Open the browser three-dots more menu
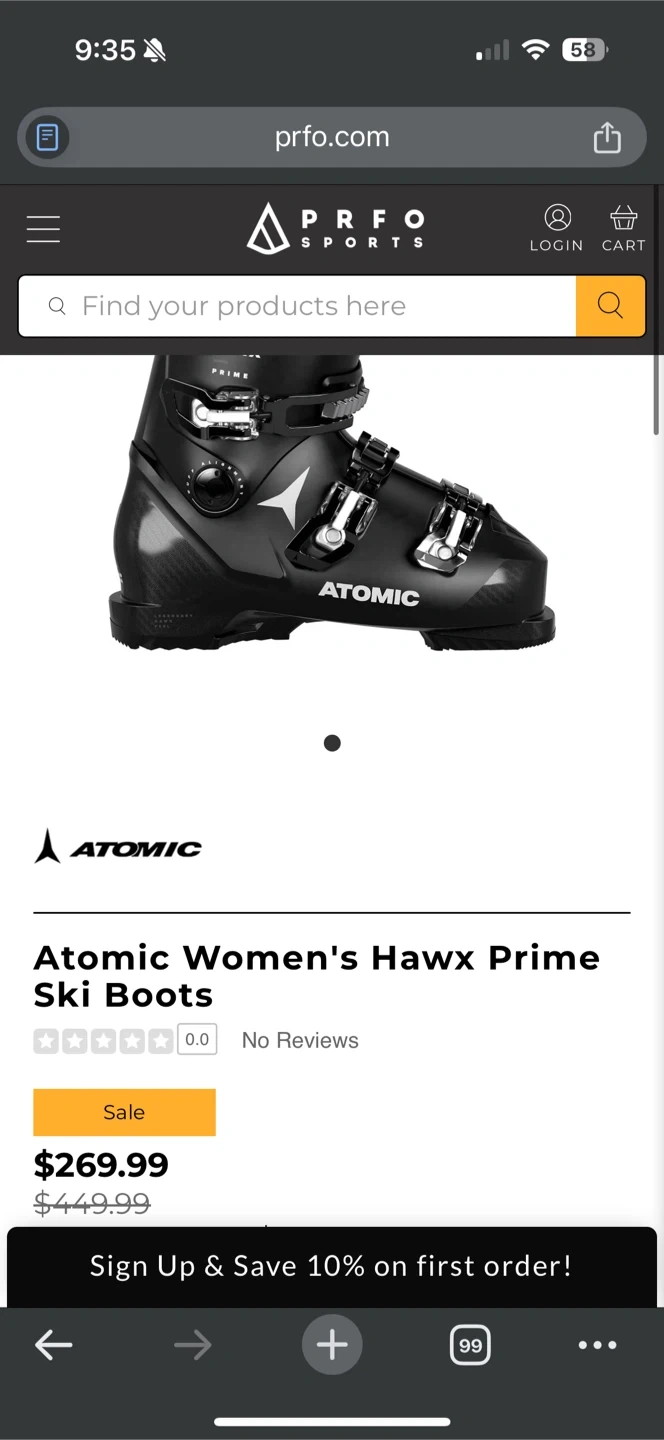Screen dimensions: 664x1440 [x=597, y=1345]
